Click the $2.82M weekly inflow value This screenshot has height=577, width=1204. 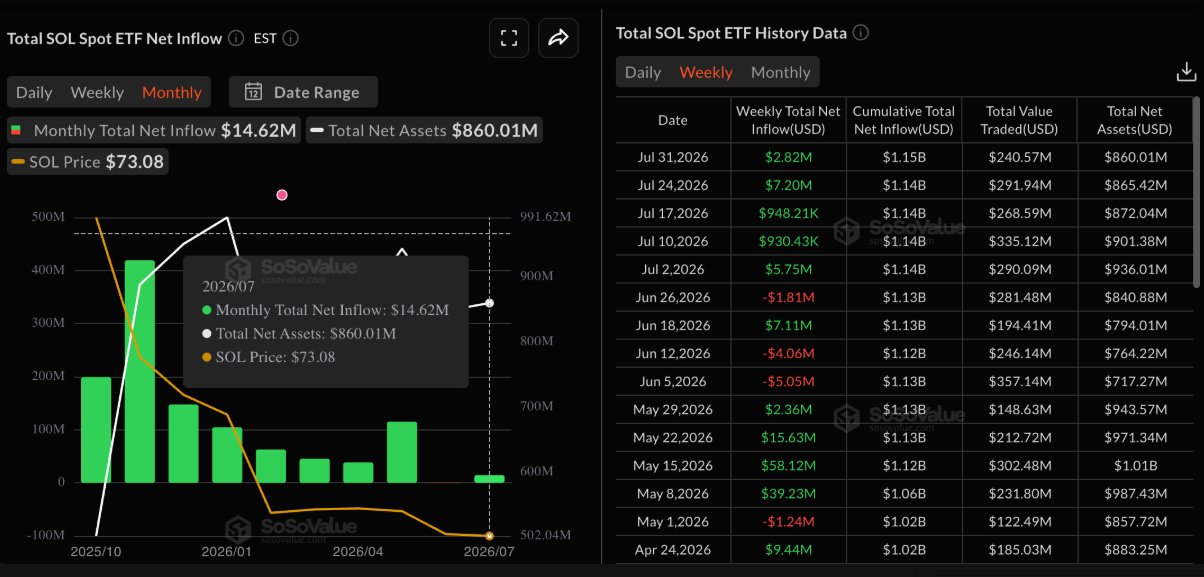coord(788,157)
